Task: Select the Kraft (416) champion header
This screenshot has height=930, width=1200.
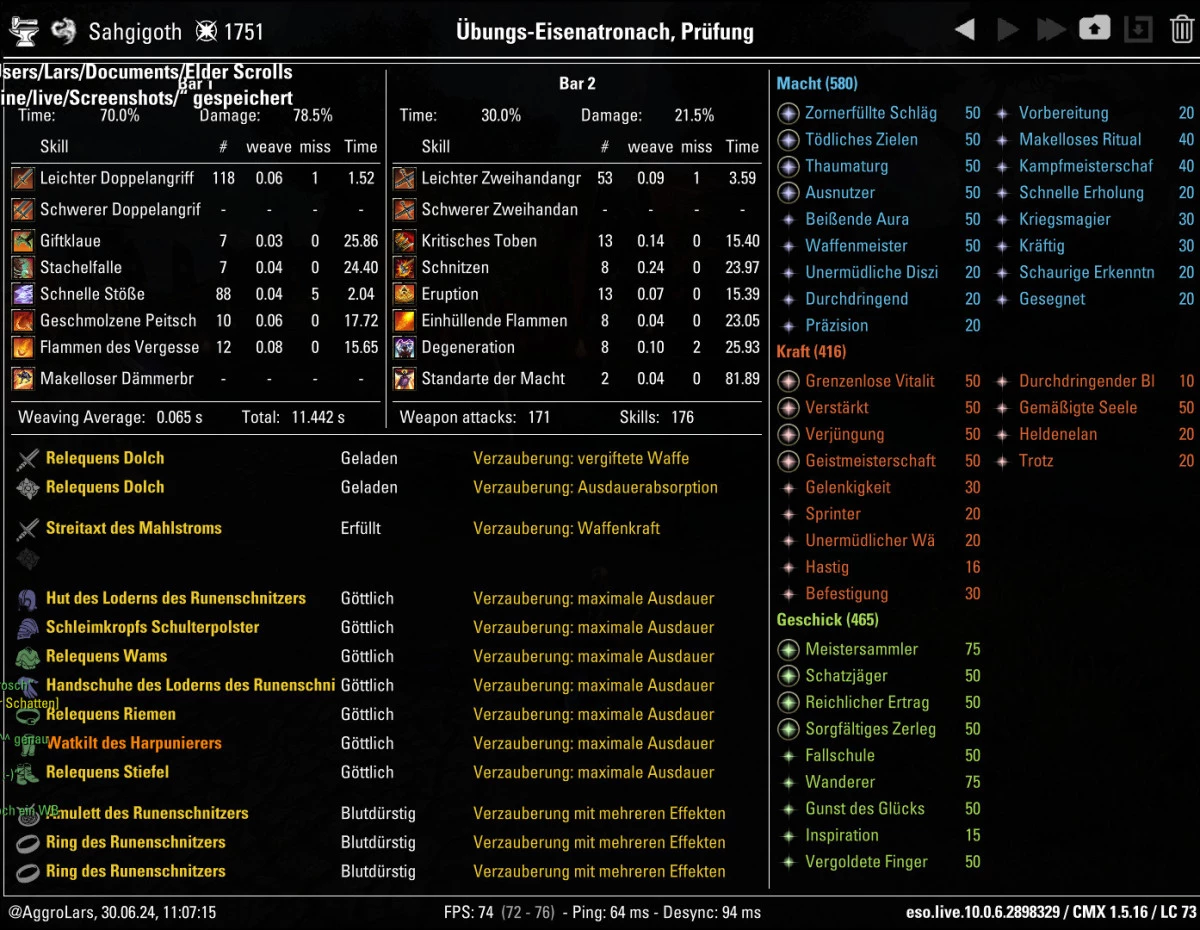Action: [x=811, y=352]
